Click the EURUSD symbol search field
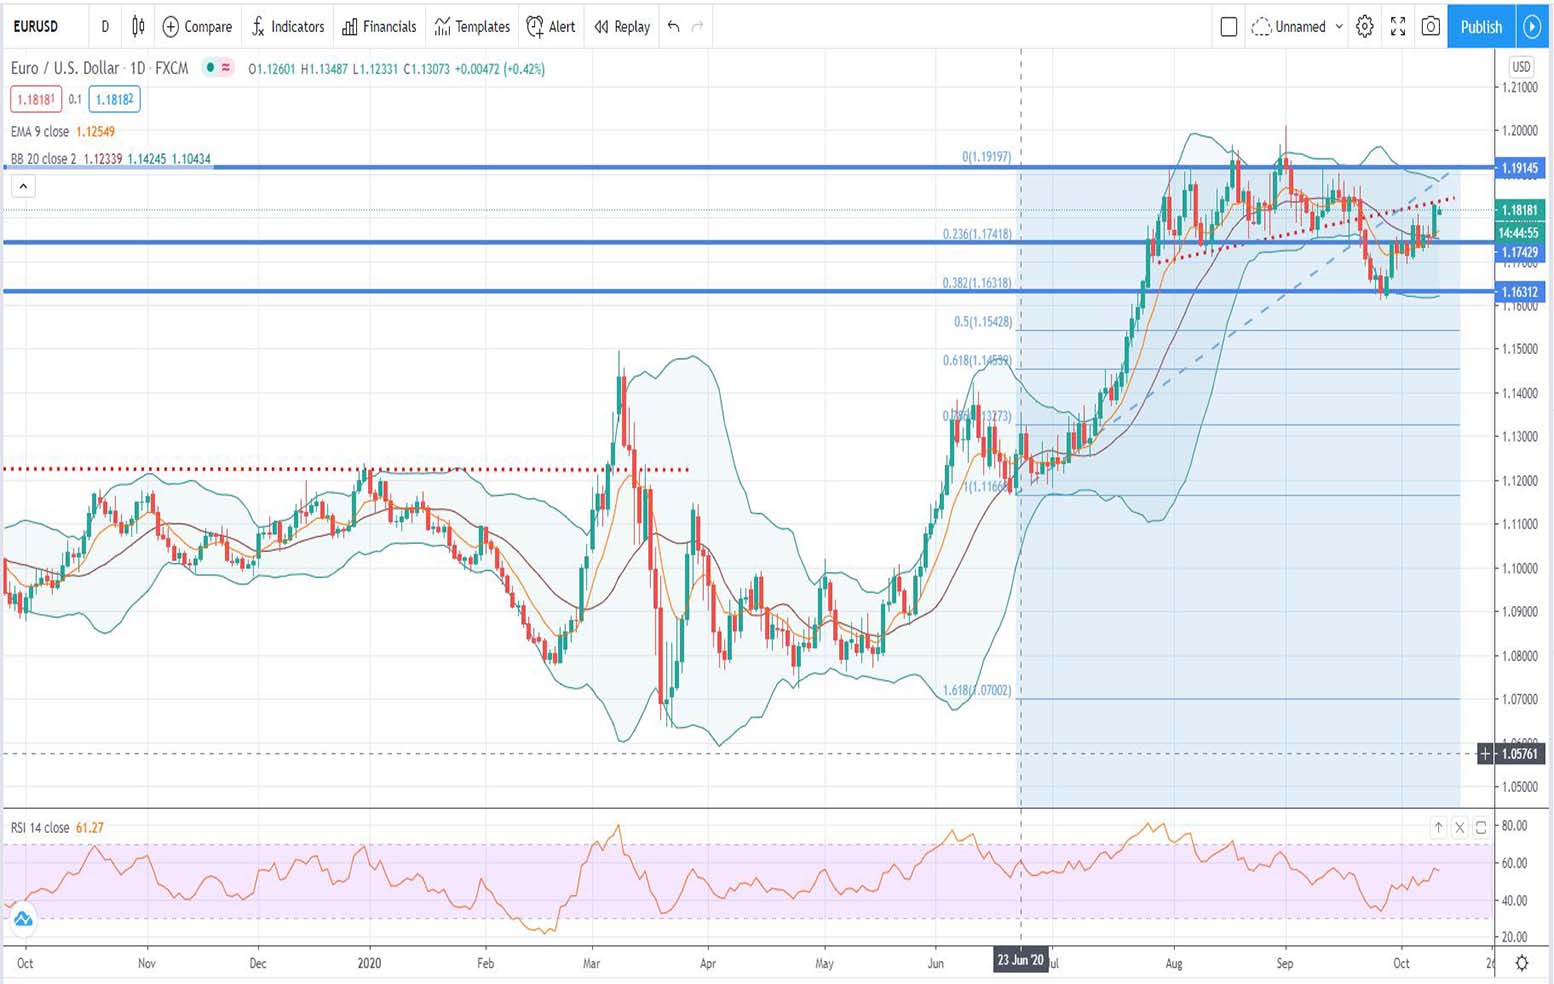 click(x=36, y=27)
